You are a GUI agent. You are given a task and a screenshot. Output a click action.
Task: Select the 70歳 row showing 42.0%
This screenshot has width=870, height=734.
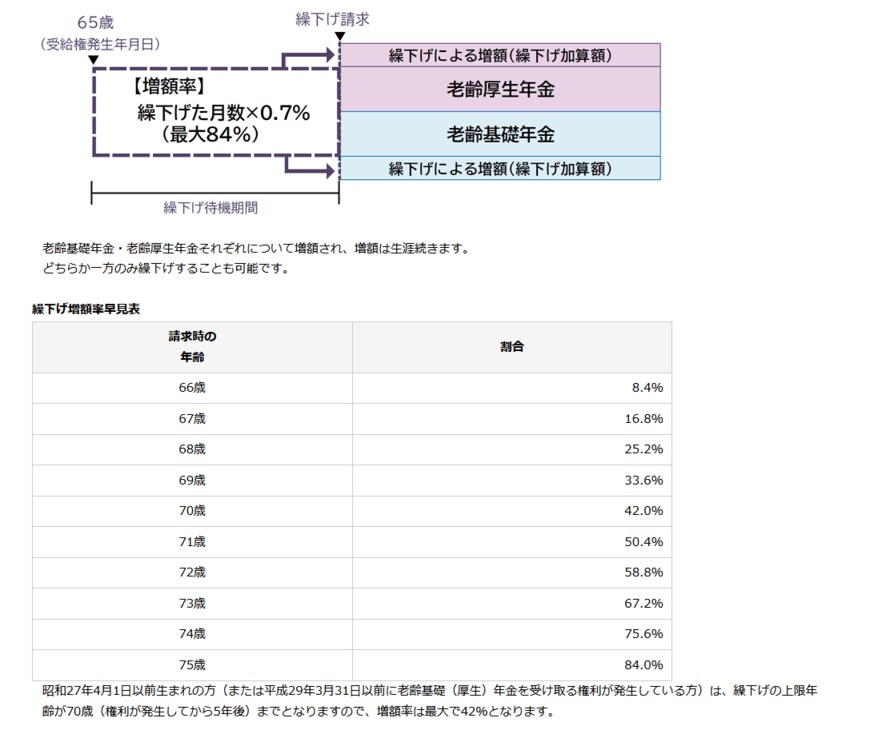[x=190, y=511]
